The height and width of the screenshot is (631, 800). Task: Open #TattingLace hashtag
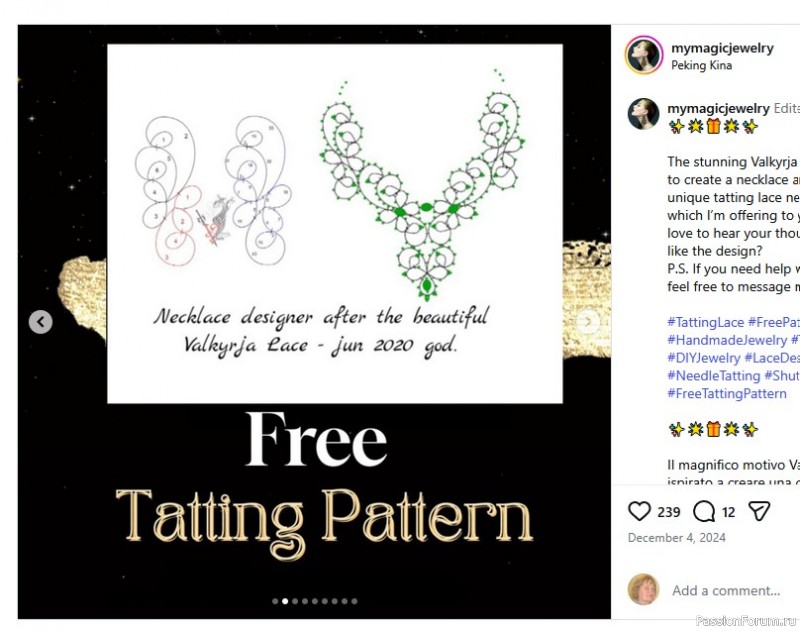pos(706,322)
